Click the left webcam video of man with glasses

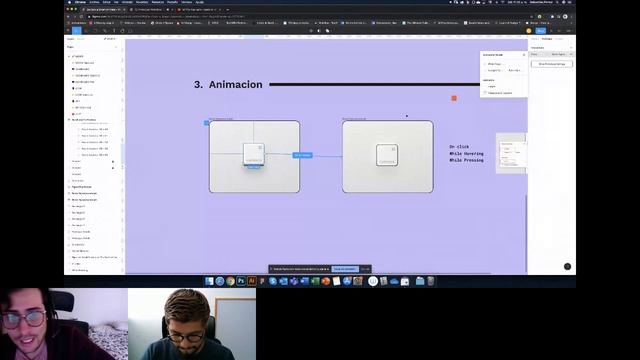64,324
